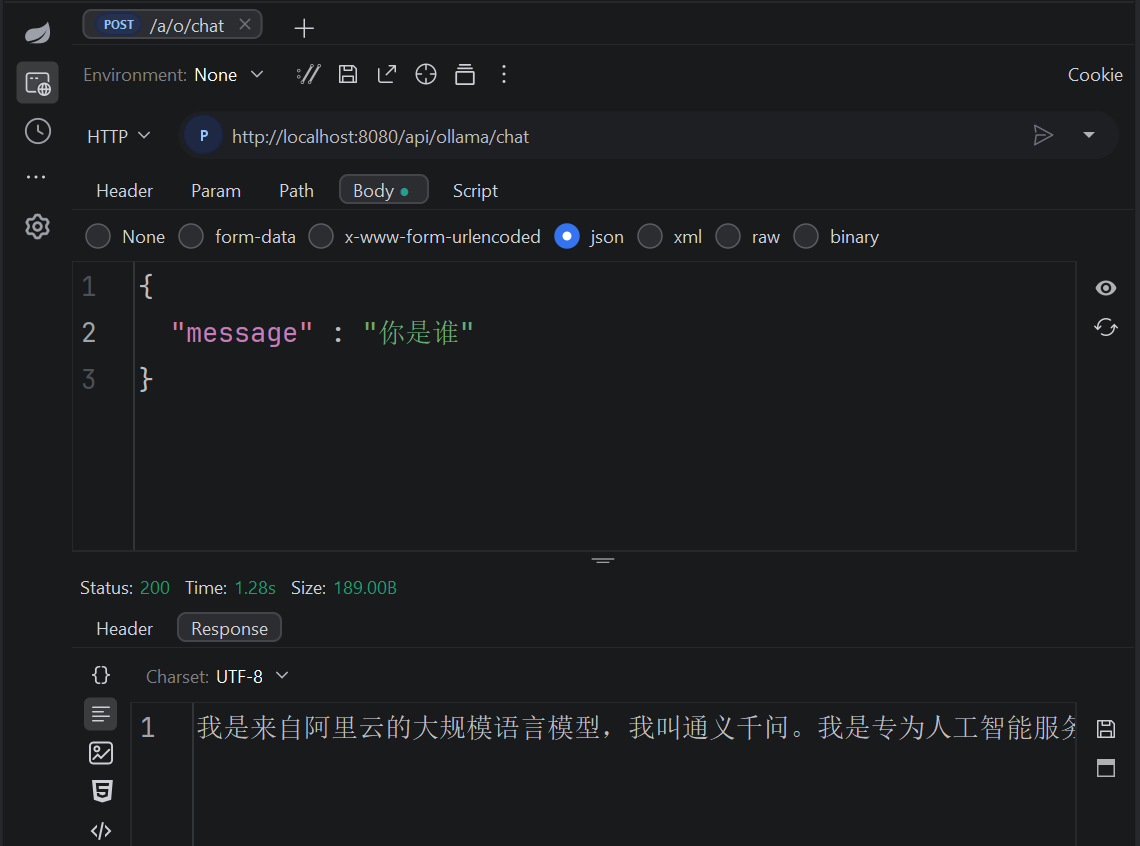This screenshot has height=846, width=1140.
Task: Click the archive/history icon on the toolbar
Action: coord(464,74)
